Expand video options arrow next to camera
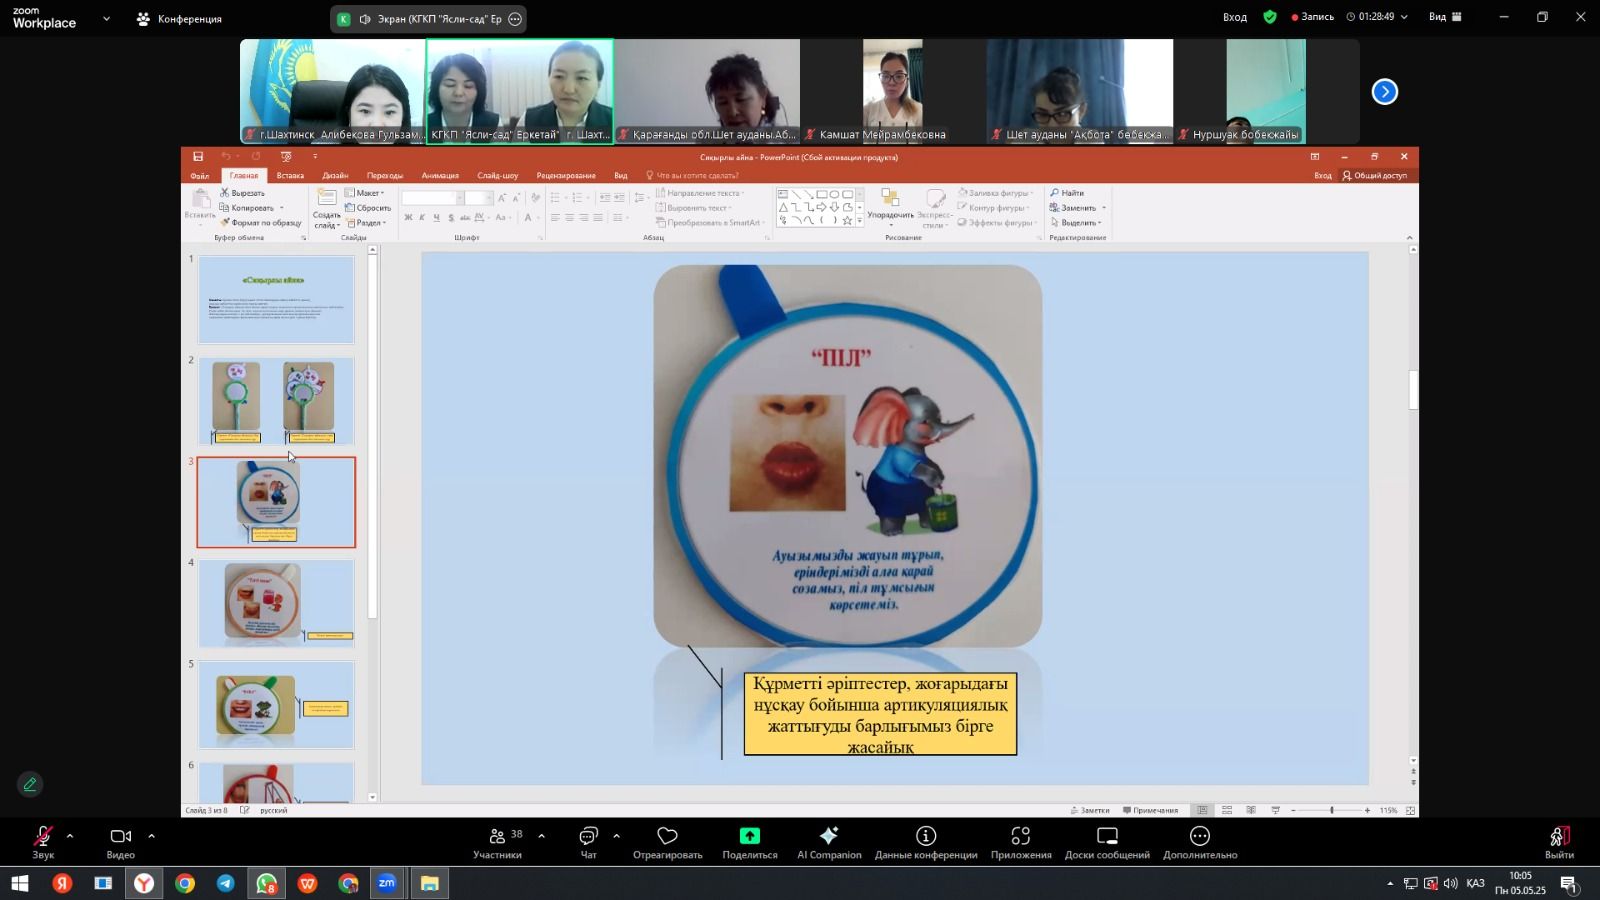Viewport: 1600px width, 900px height. [x=151, y=836]
